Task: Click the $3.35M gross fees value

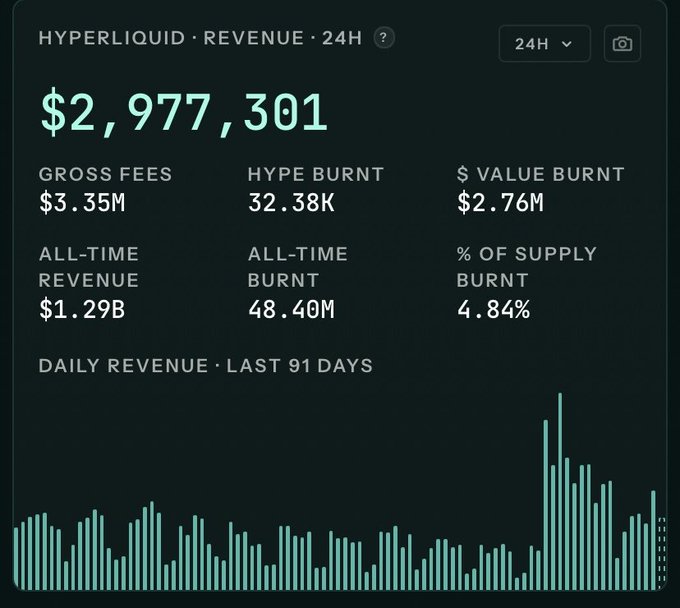Action: (x=82, y=203)
